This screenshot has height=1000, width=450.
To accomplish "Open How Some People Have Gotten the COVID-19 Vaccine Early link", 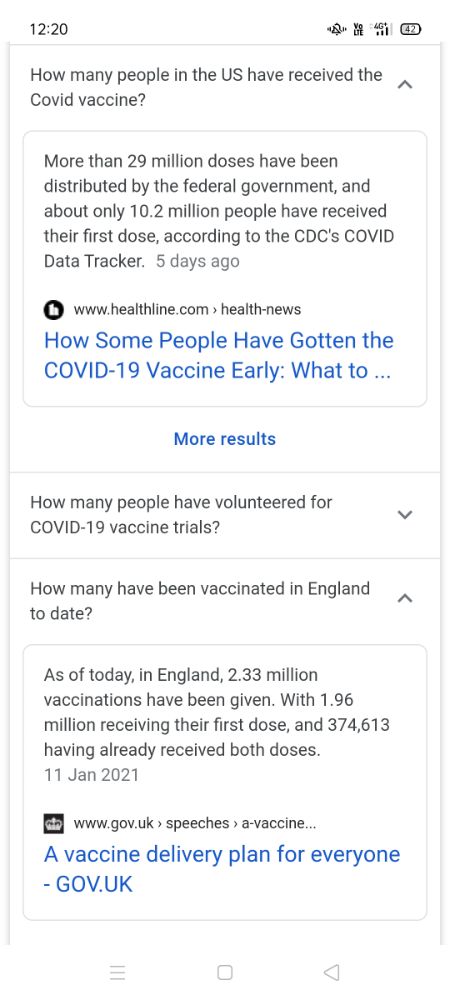I will click(219, 356).
